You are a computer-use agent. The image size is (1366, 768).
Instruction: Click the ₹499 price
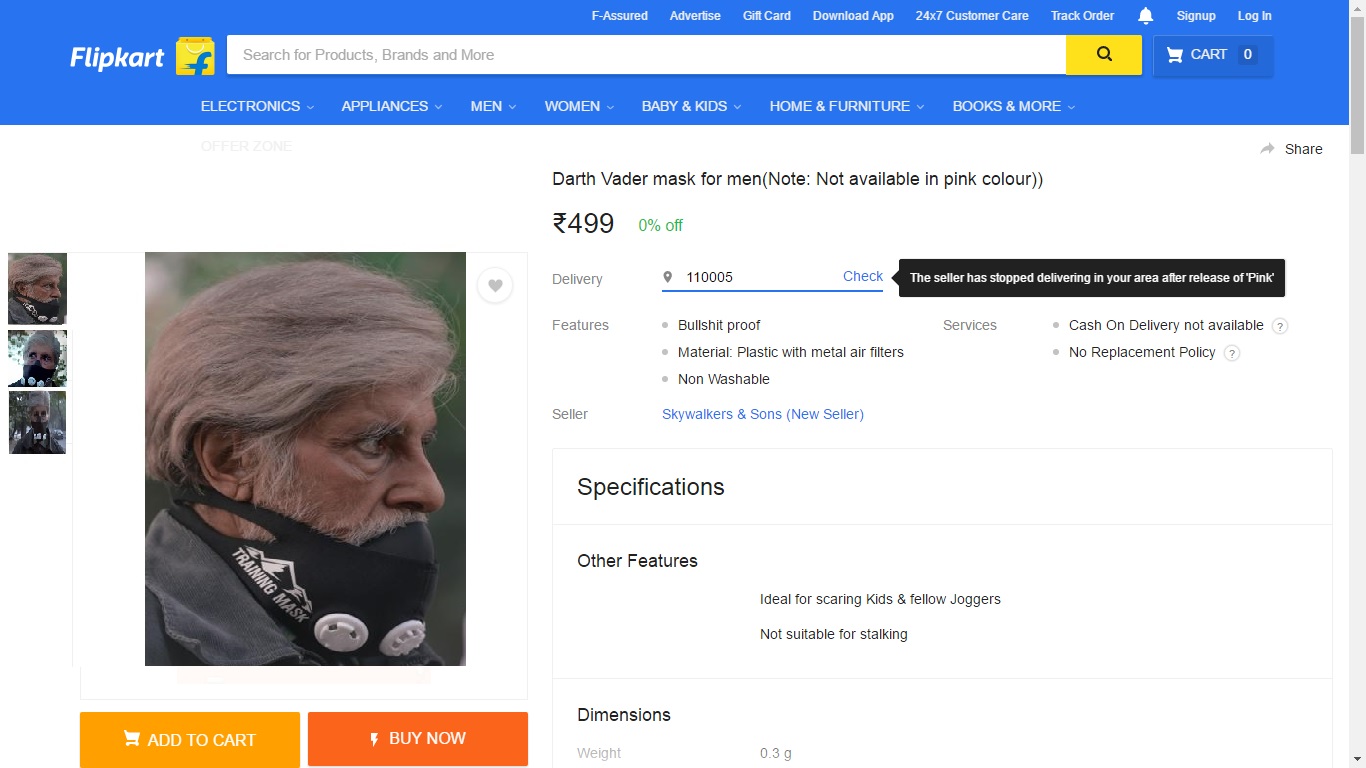coord(583,224)
